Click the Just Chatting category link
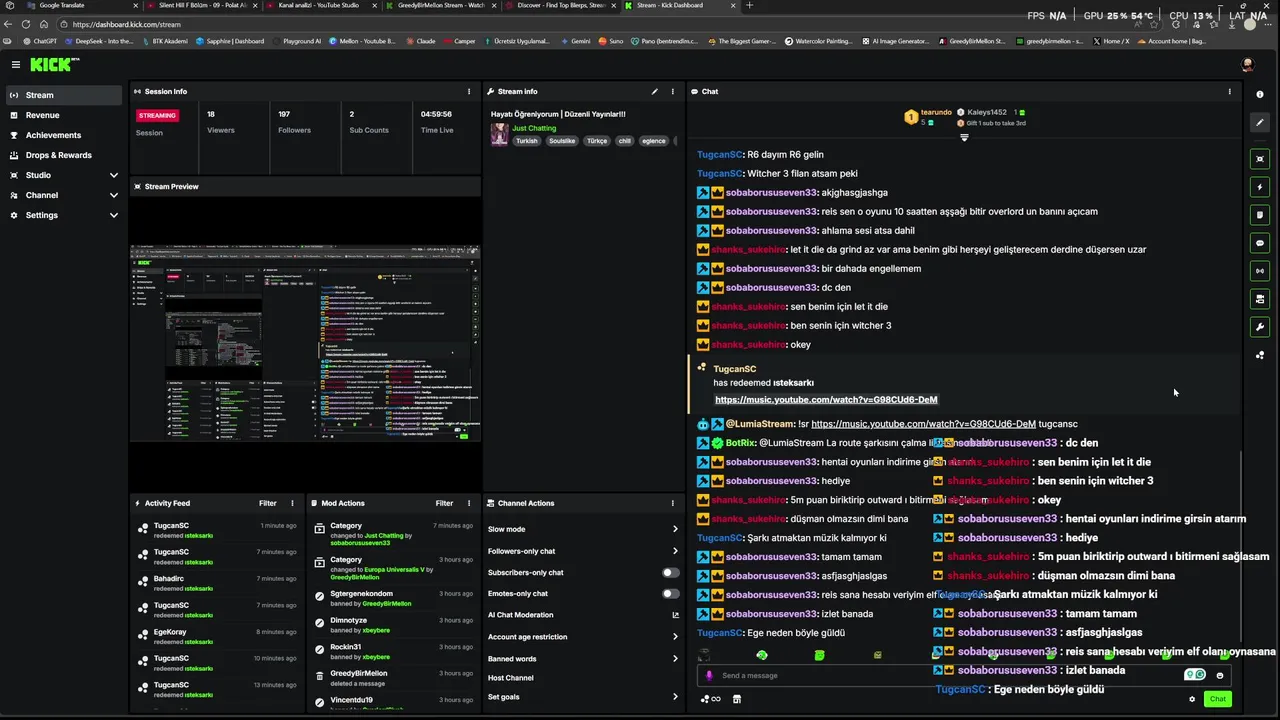 [x=534, y=128]
